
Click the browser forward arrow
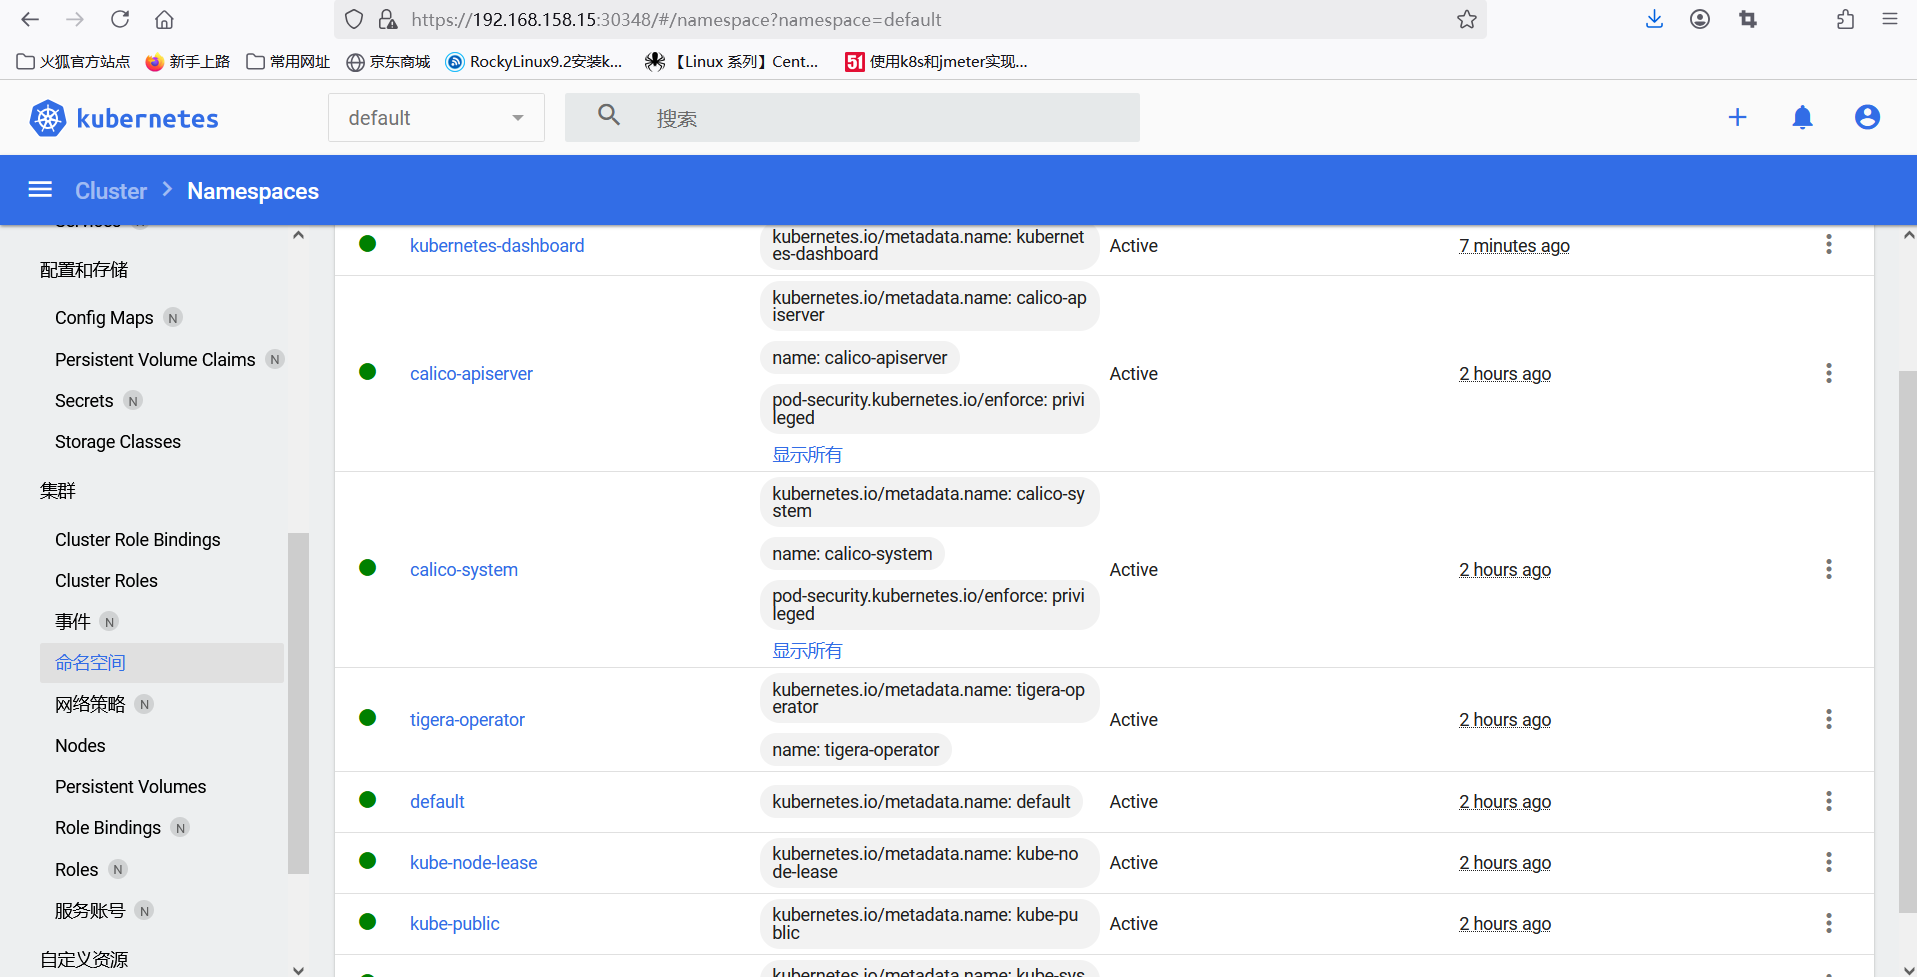tap(74, 19)
